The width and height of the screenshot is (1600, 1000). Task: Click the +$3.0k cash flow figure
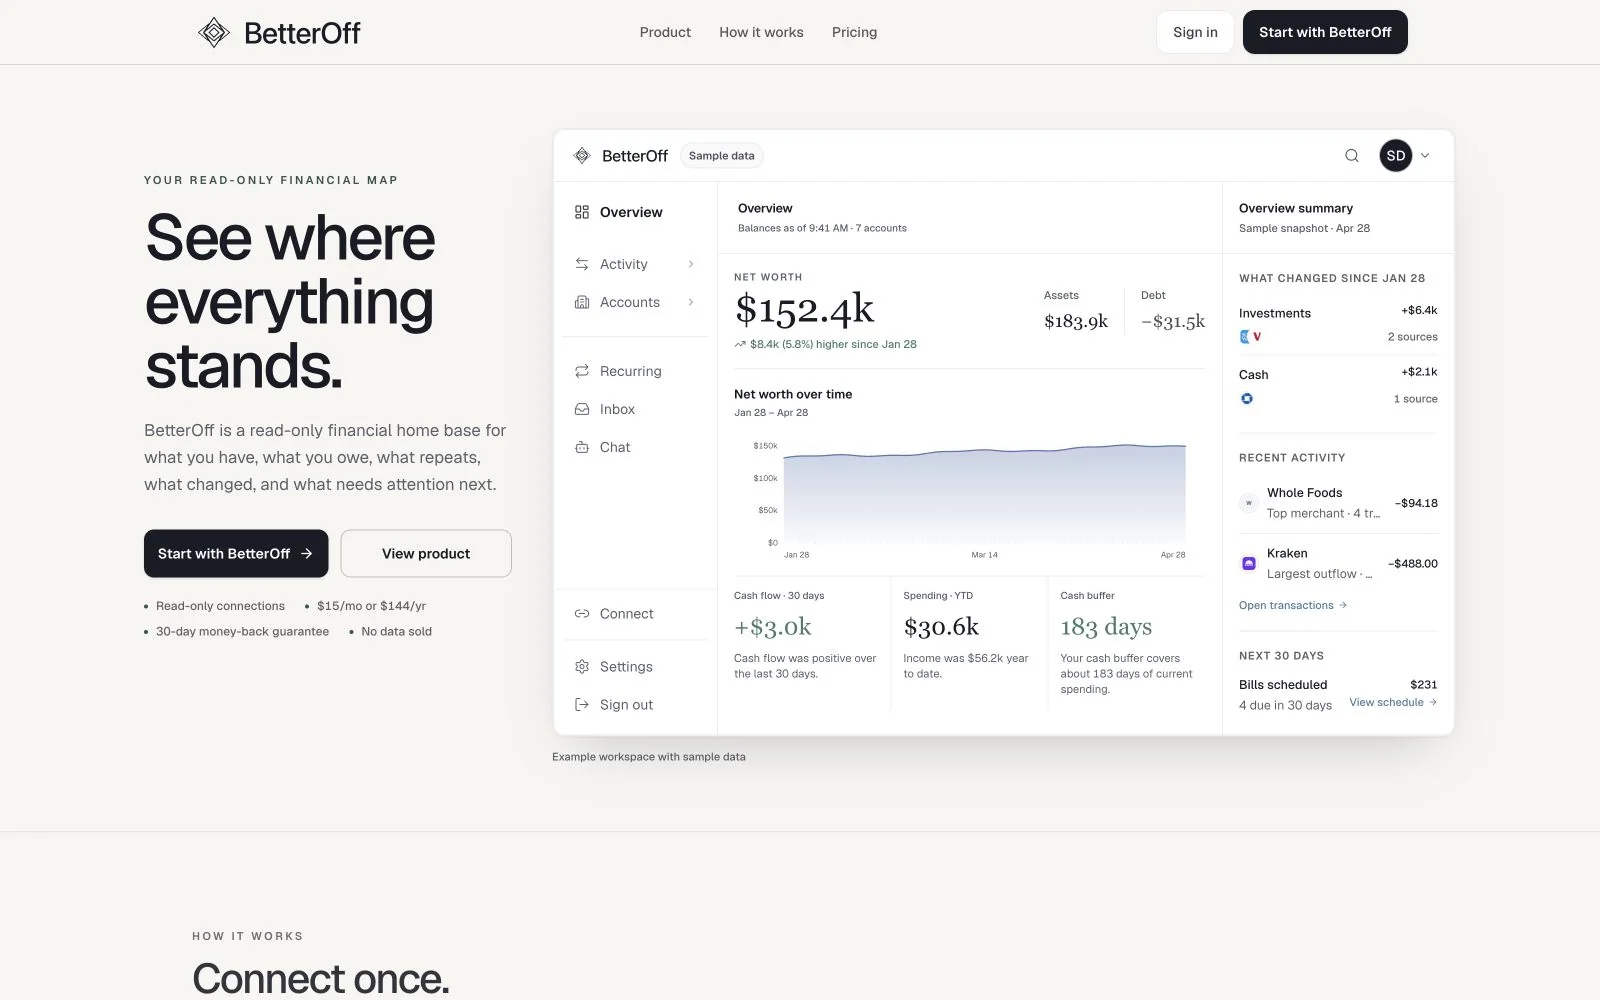[773, 627]
